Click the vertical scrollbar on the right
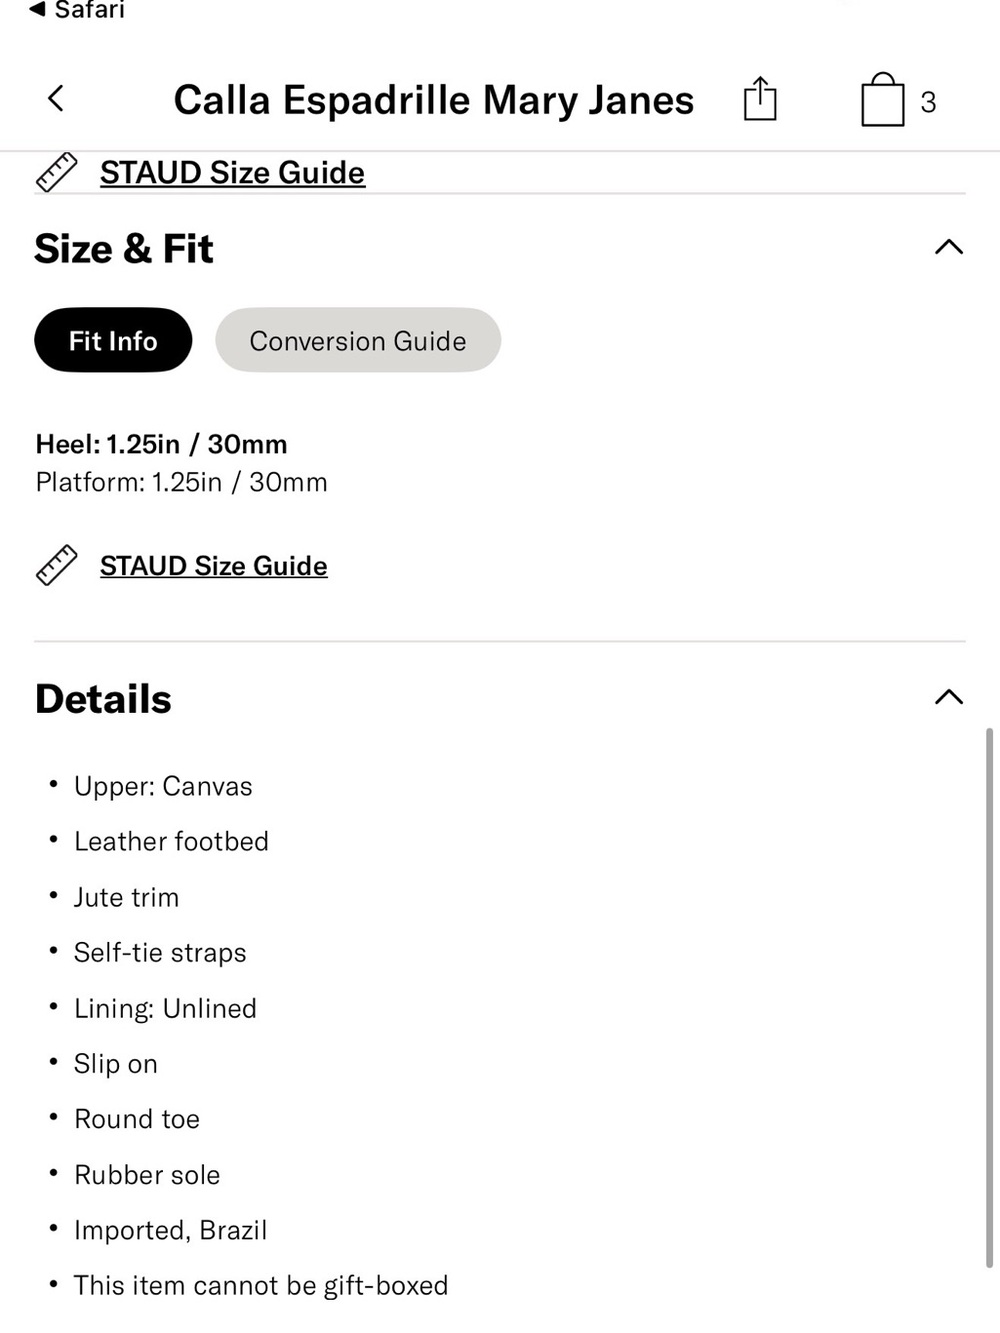 point(989,998)
